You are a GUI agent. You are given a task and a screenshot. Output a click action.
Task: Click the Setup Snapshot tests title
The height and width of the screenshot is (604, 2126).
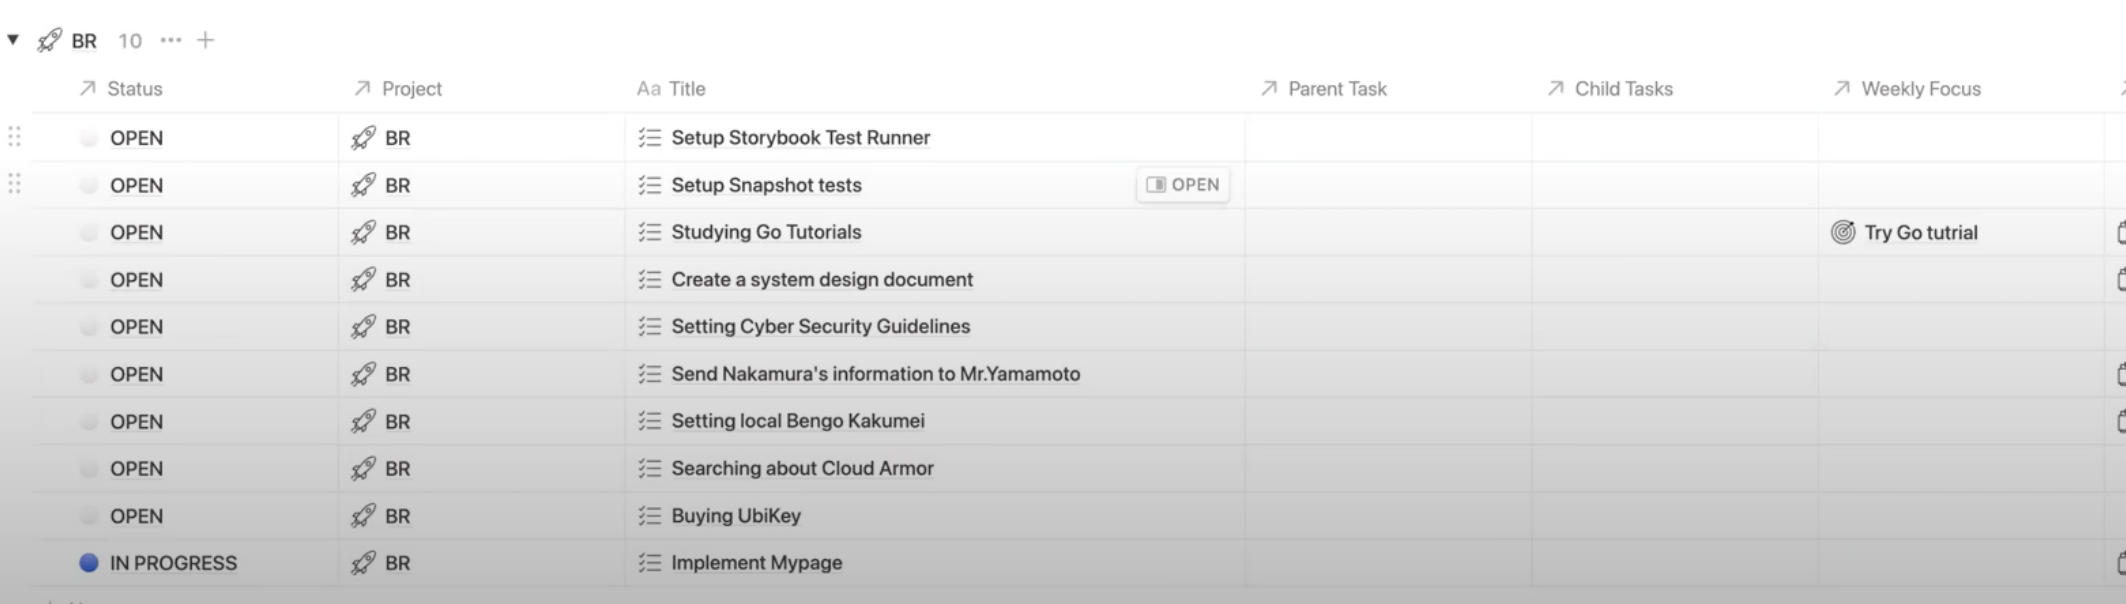coord(766,185)
